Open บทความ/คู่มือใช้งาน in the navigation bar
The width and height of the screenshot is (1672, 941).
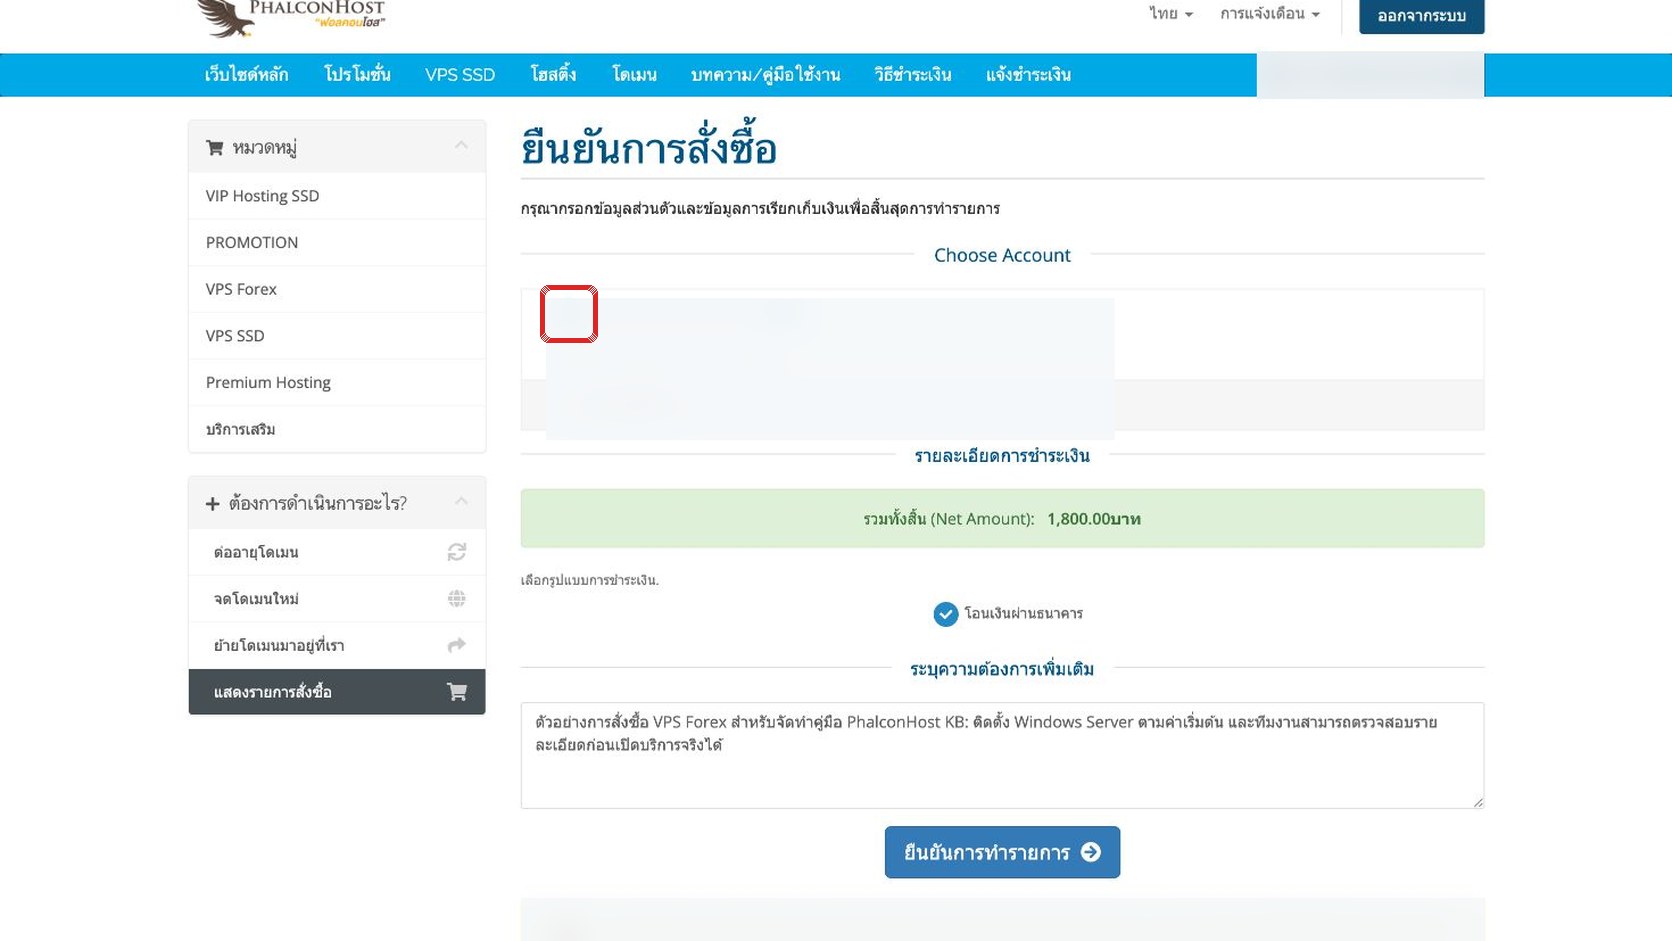pyautogui.click(x=765, y=75)
